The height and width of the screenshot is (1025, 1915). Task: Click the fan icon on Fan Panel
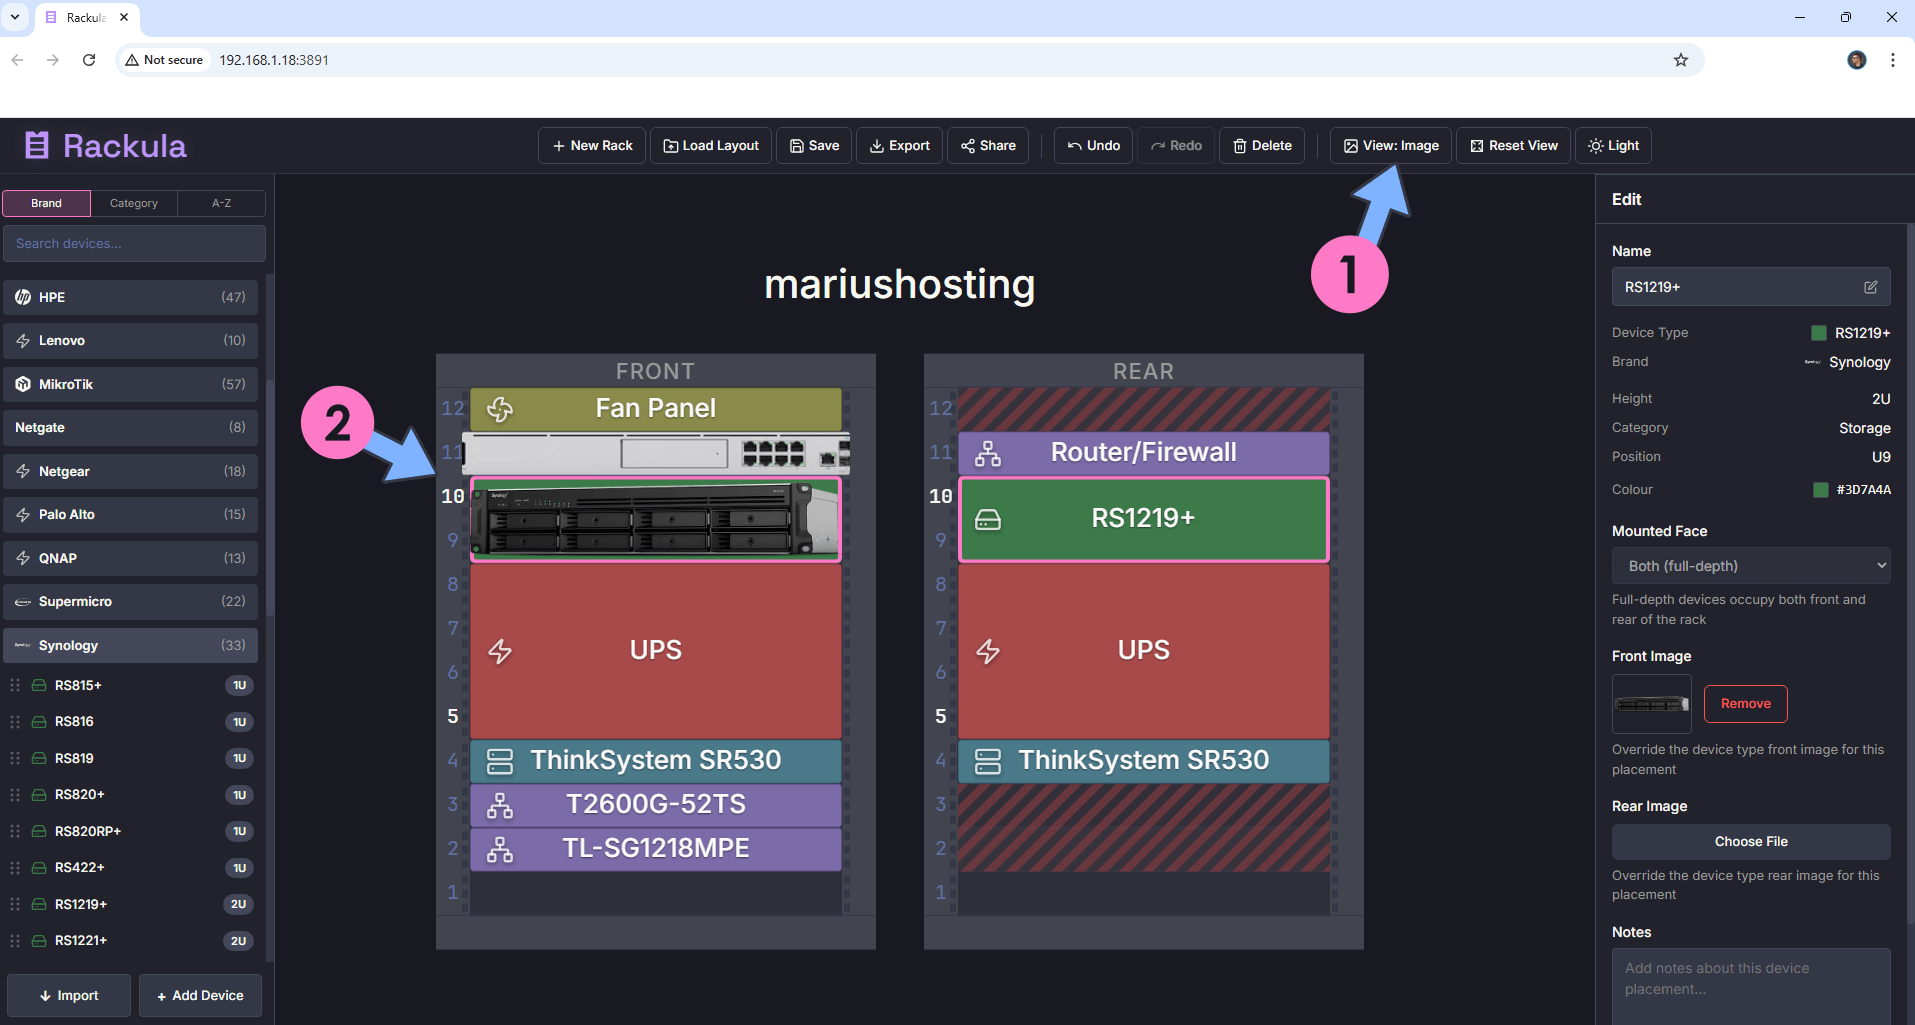point(500,409)
